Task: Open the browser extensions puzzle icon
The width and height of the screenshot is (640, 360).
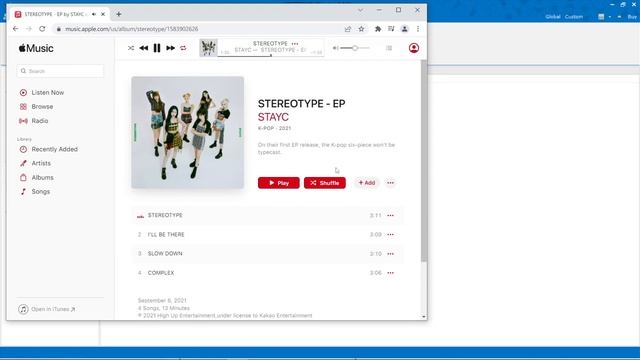Action: coord(378,29)
